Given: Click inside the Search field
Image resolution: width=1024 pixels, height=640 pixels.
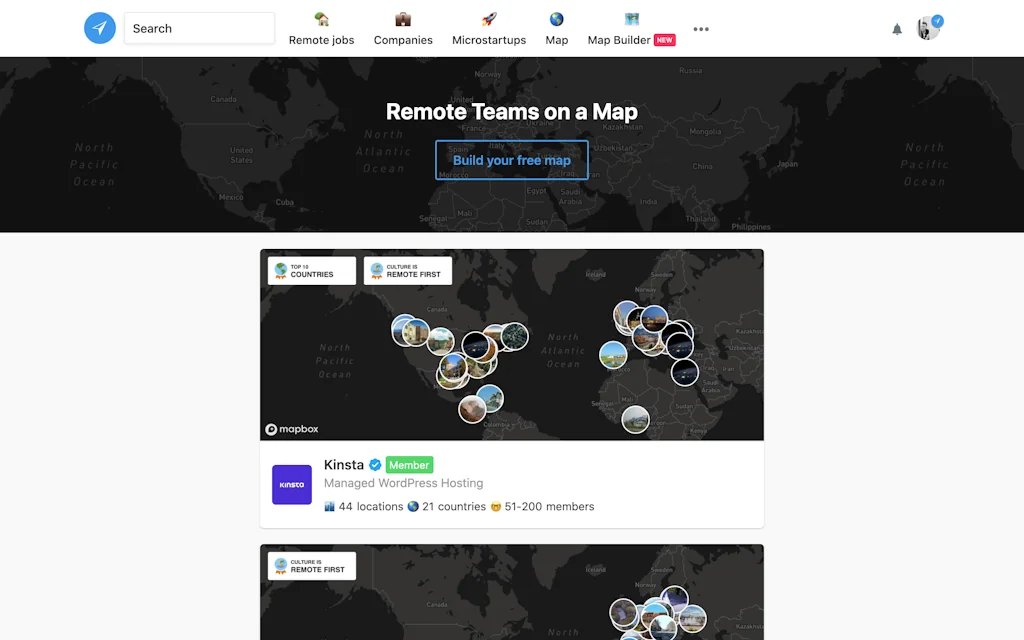Looking at the screenshot, I should [x=198, y=28].
